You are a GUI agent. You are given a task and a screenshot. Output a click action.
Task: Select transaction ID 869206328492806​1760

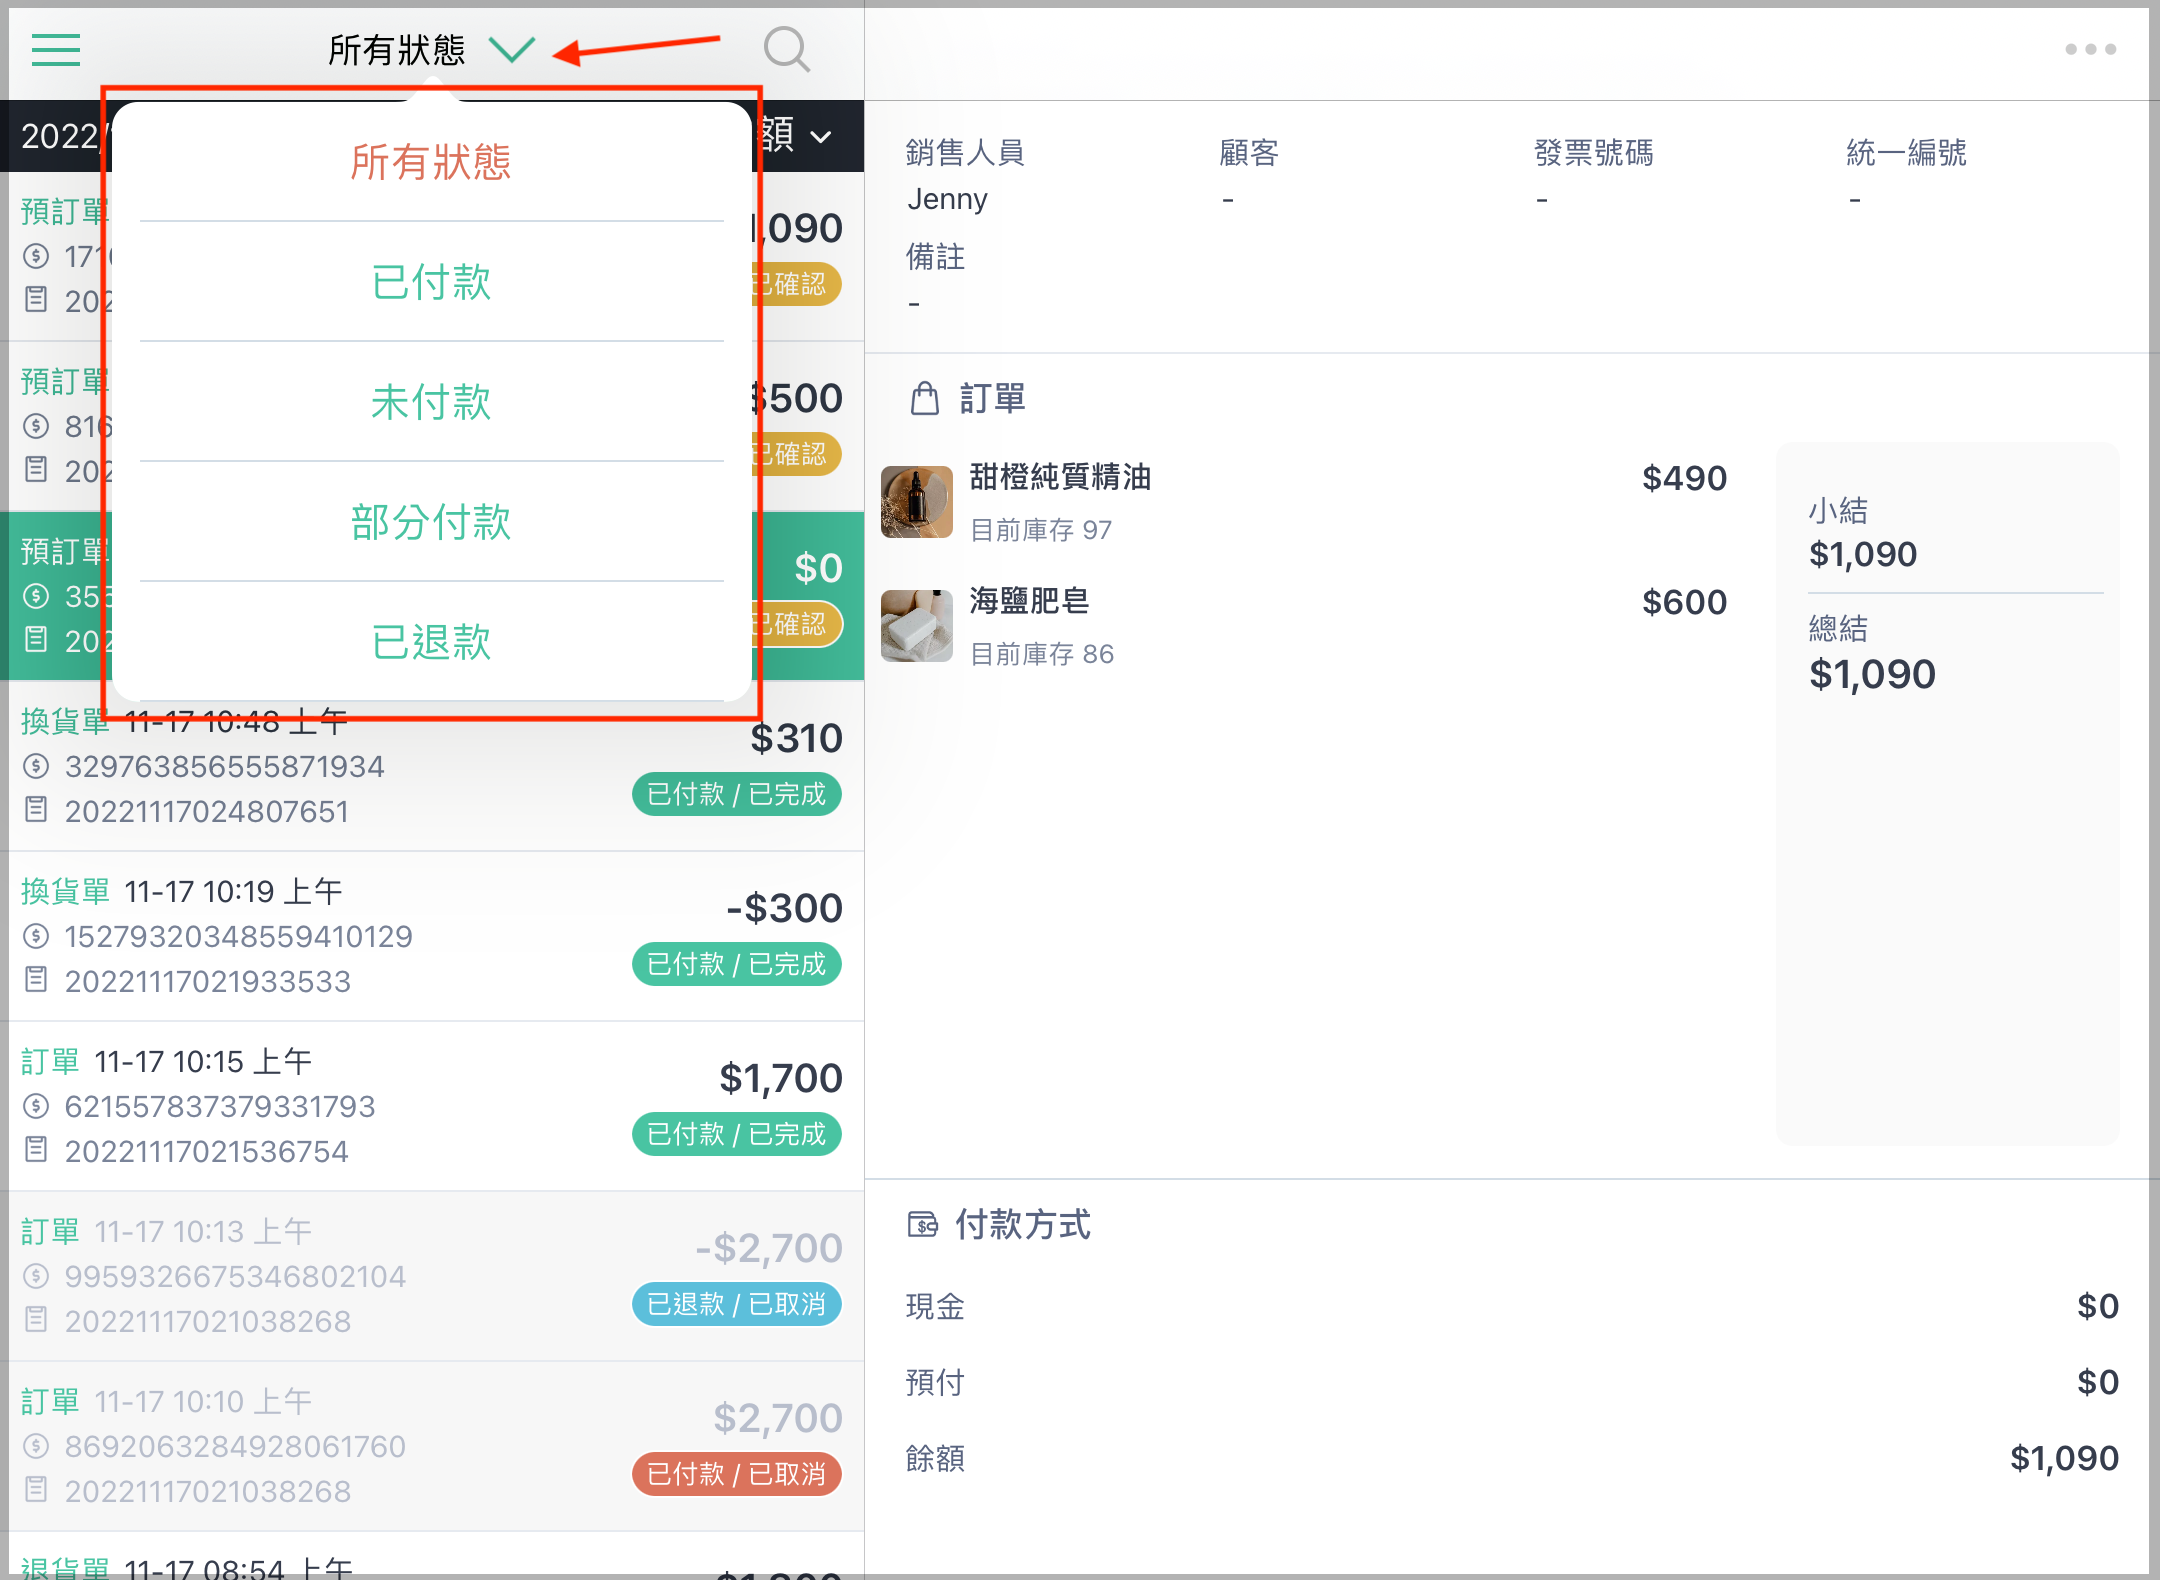pos(235,1446)
